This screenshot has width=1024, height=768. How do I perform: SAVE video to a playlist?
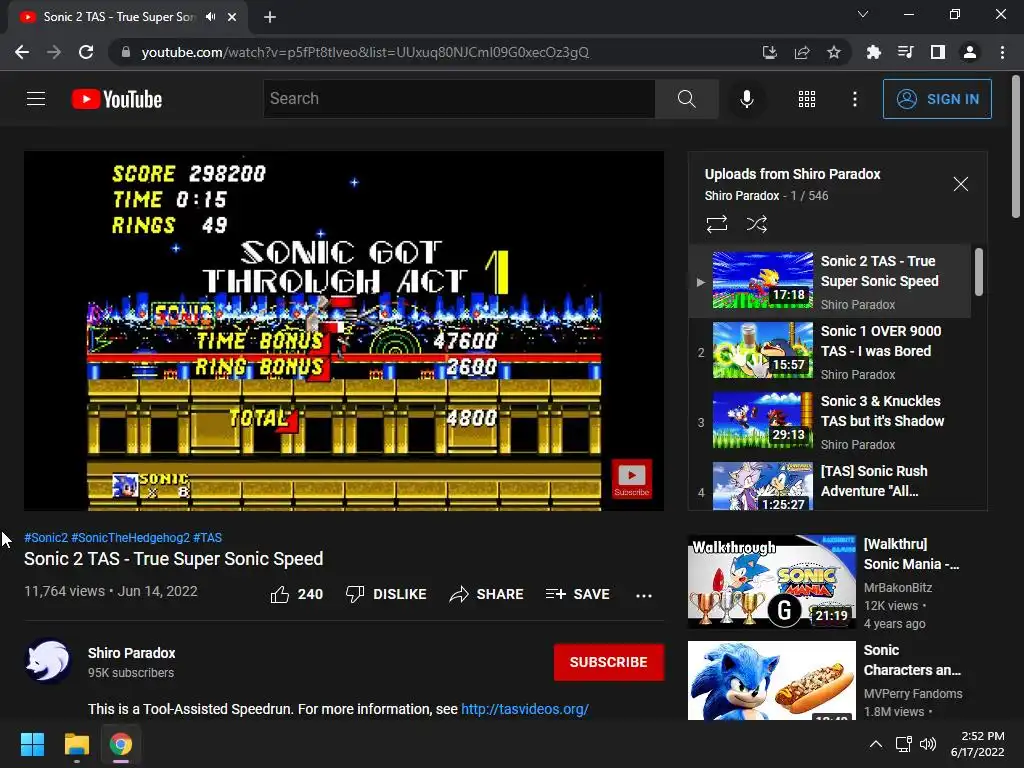(x=578, y=594)
